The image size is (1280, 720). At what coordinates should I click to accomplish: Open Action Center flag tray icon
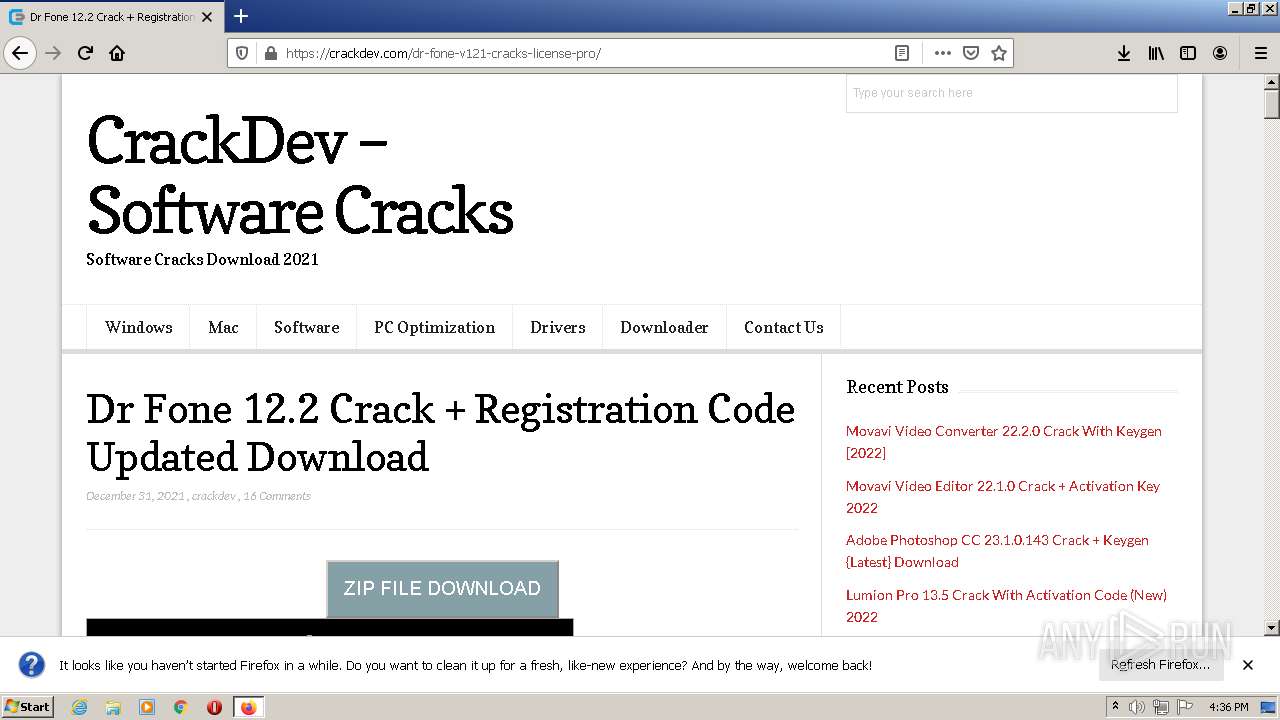pos(1185,707)
